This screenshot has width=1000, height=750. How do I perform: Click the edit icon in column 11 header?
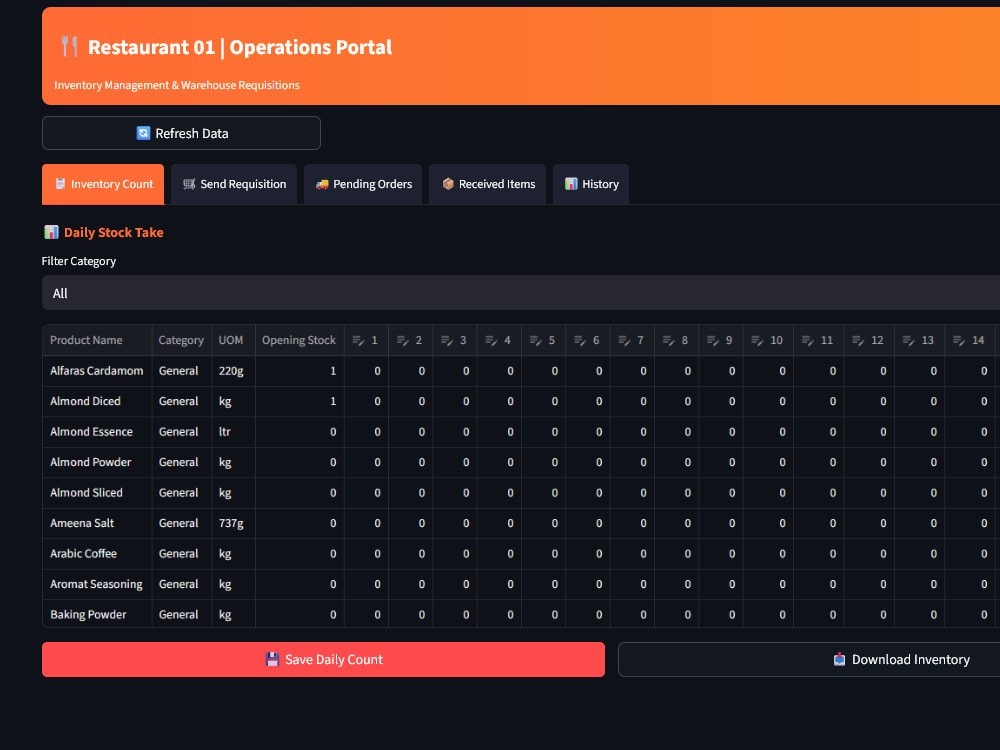tap(807, 341)
